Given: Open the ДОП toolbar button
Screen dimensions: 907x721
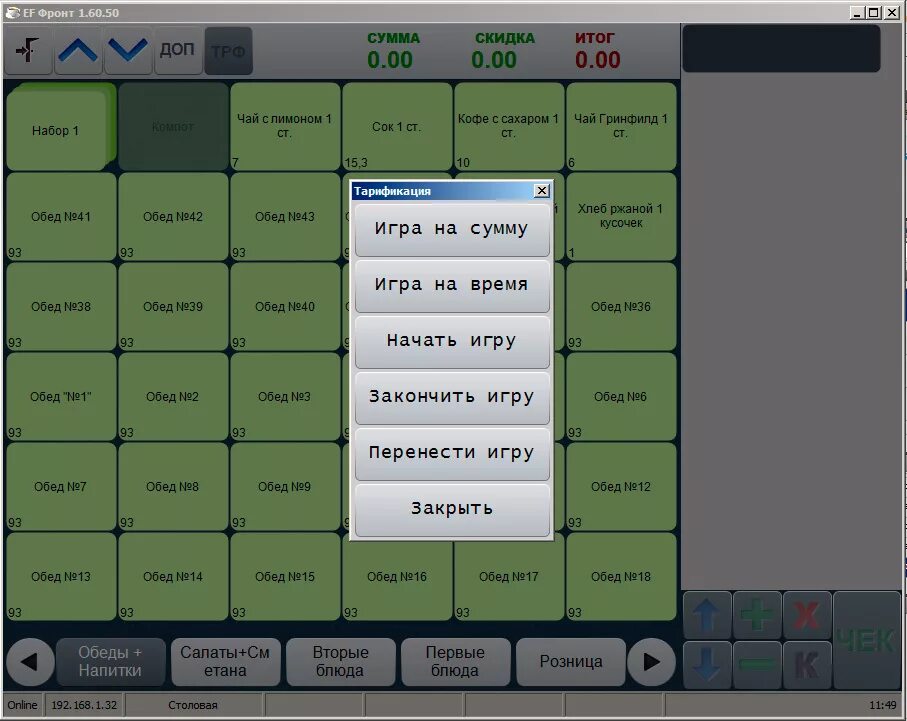Looking at the screenshot, I should (177, 50).
